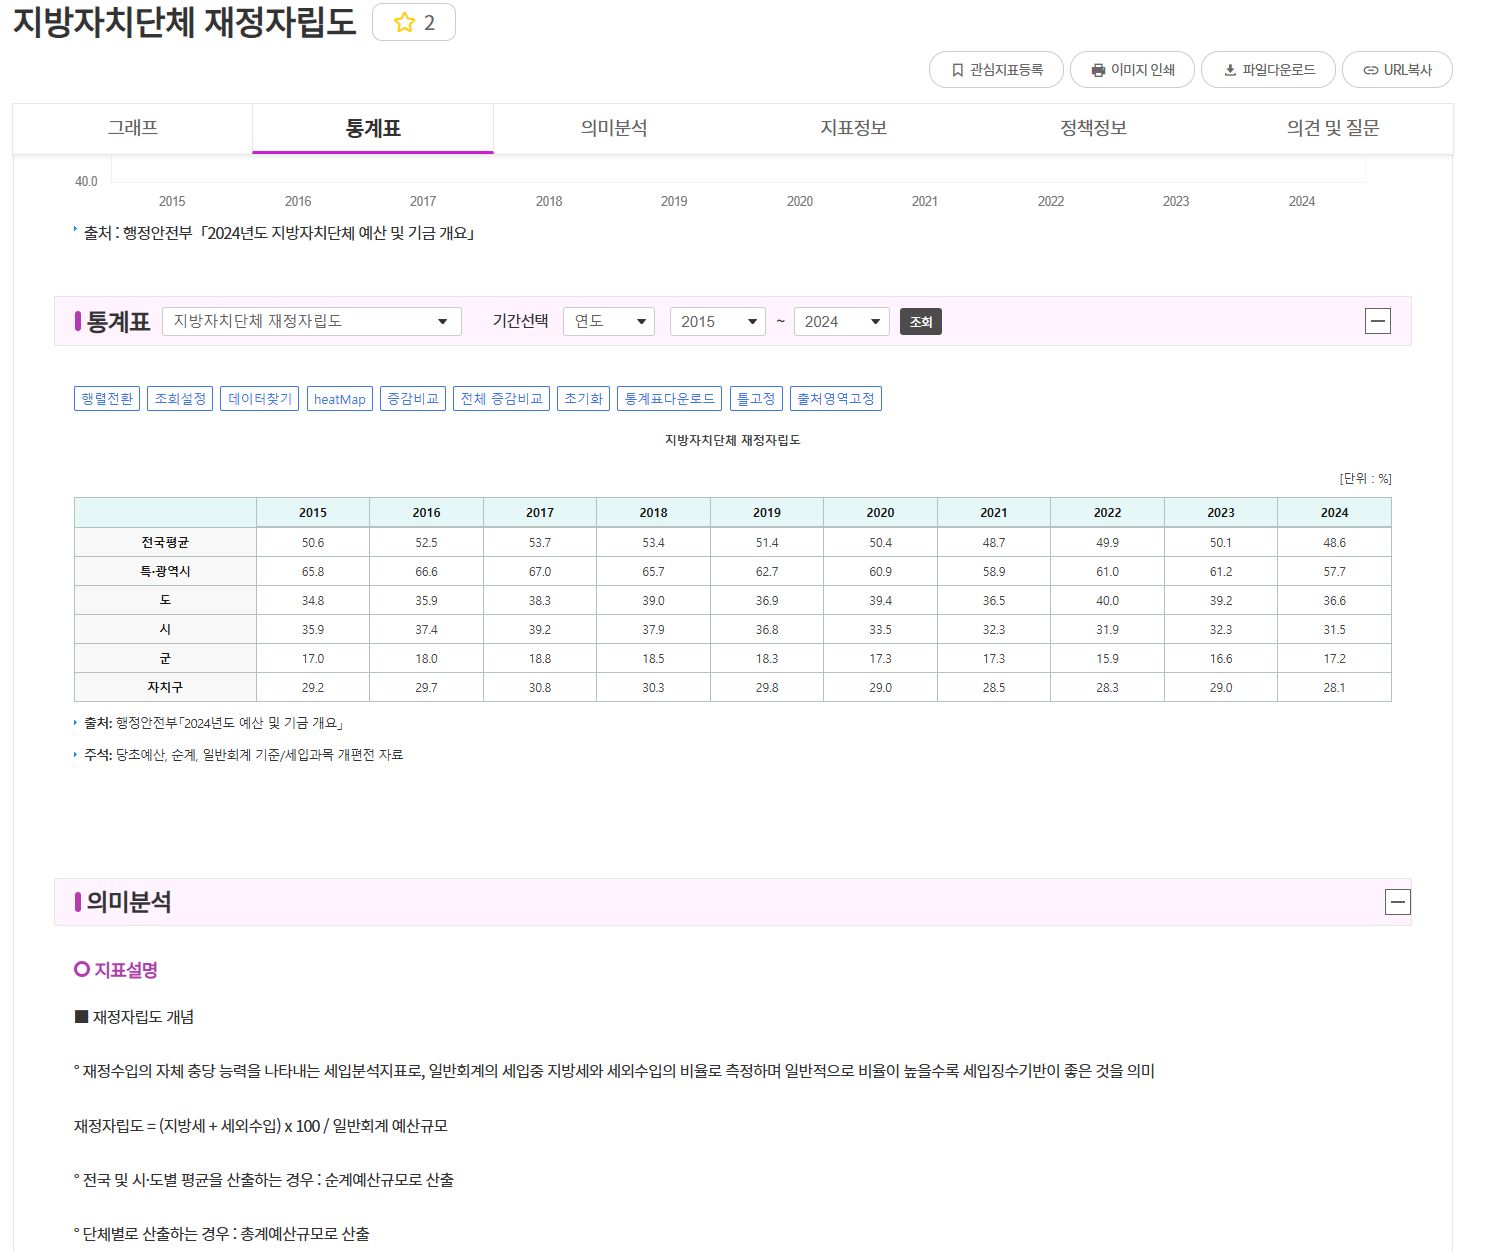1495x1252 pixels.
Task: Open 조회설정 options
Action: point(180,399)
